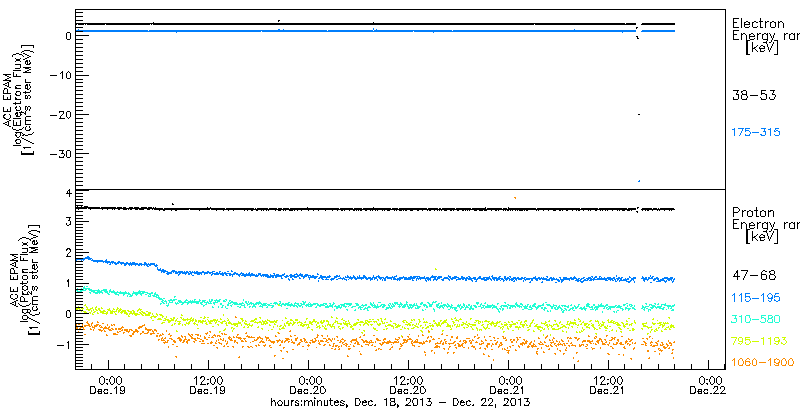This screenshot has width=800, height=410.
Task: Click the "Electron" legend heading
Action: click(759, 23)
